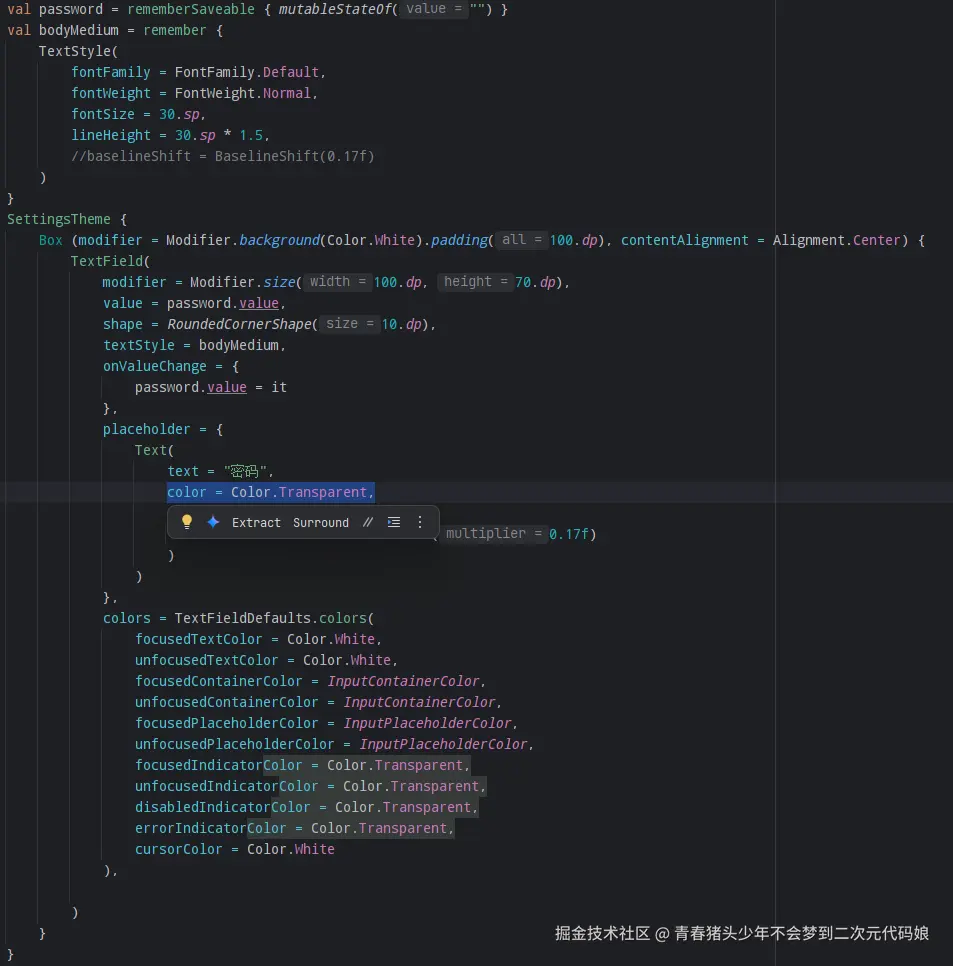Image resolution: width=953 pixels, height=966 pixels.
Task: Click 'FontWeight.Normal' value
Action: [243, 93]
